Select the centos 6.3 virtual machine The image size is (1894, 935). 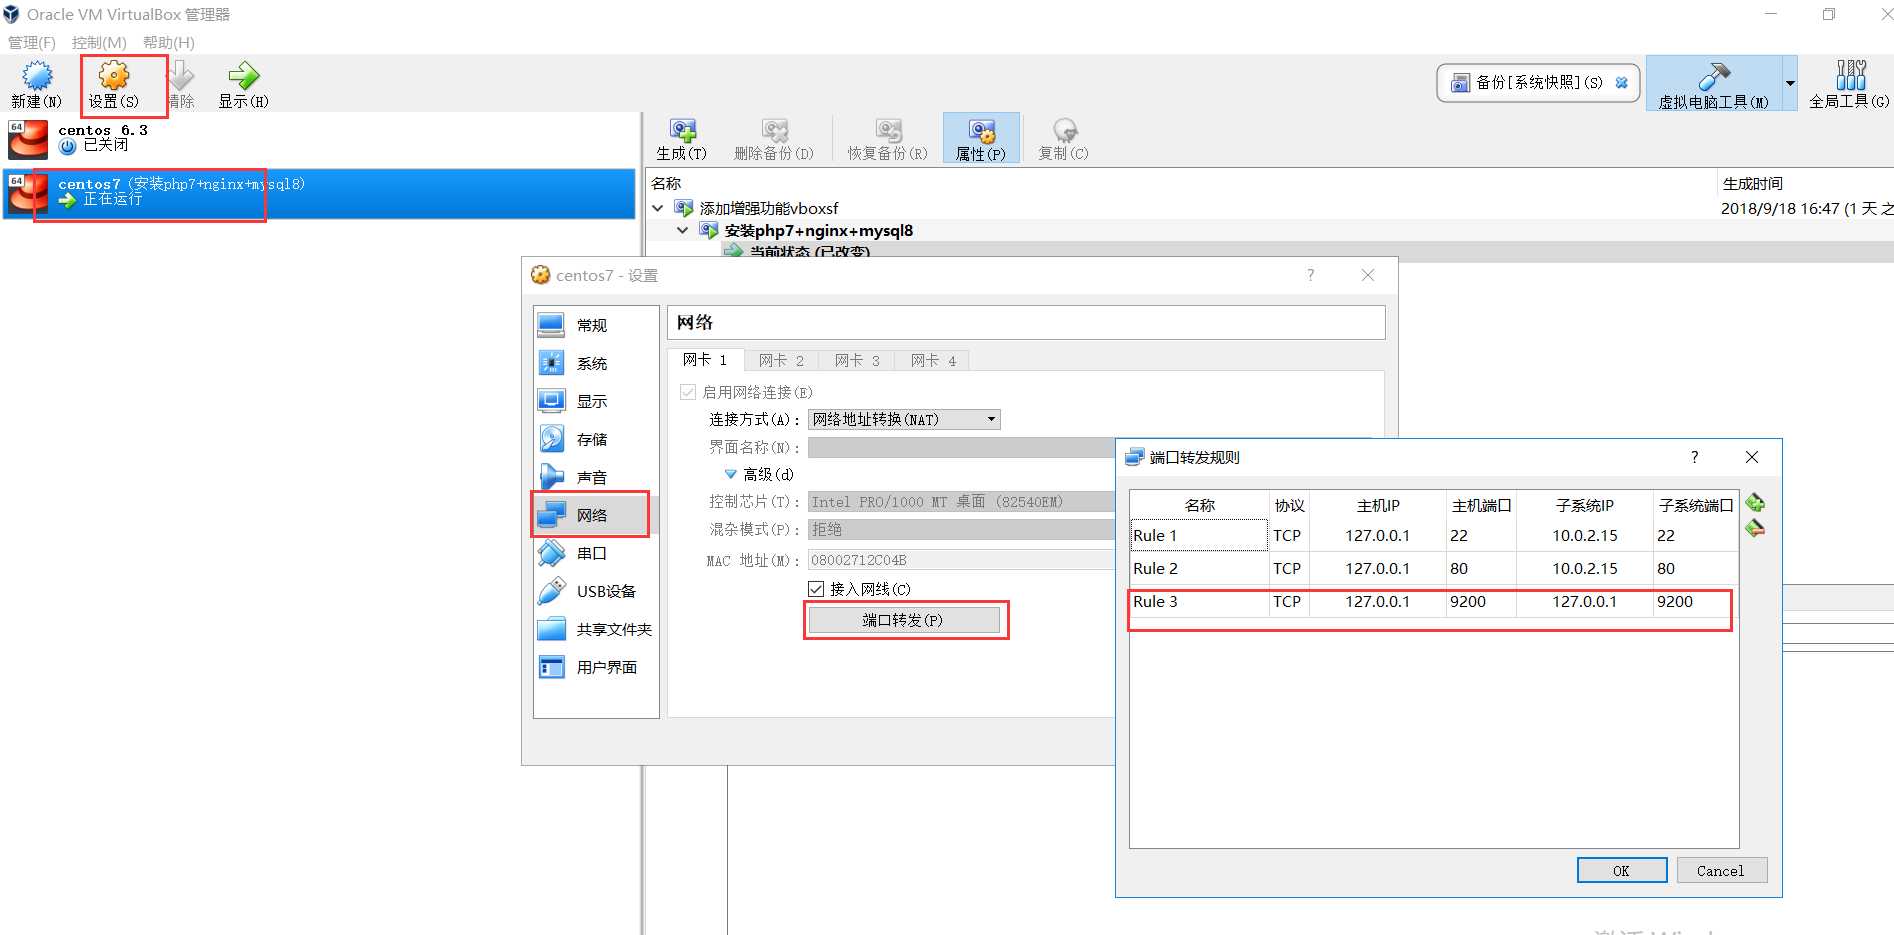coord(320,139)
